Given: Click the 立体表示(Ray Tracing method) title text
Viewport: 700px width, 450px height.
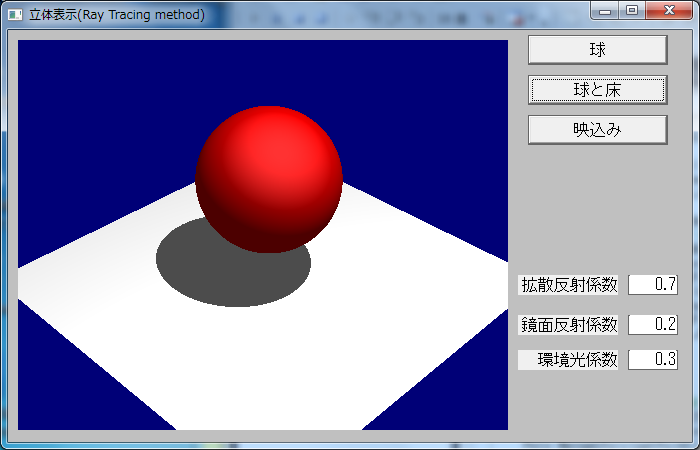Looking at the screenshot, I should point(117,15).
